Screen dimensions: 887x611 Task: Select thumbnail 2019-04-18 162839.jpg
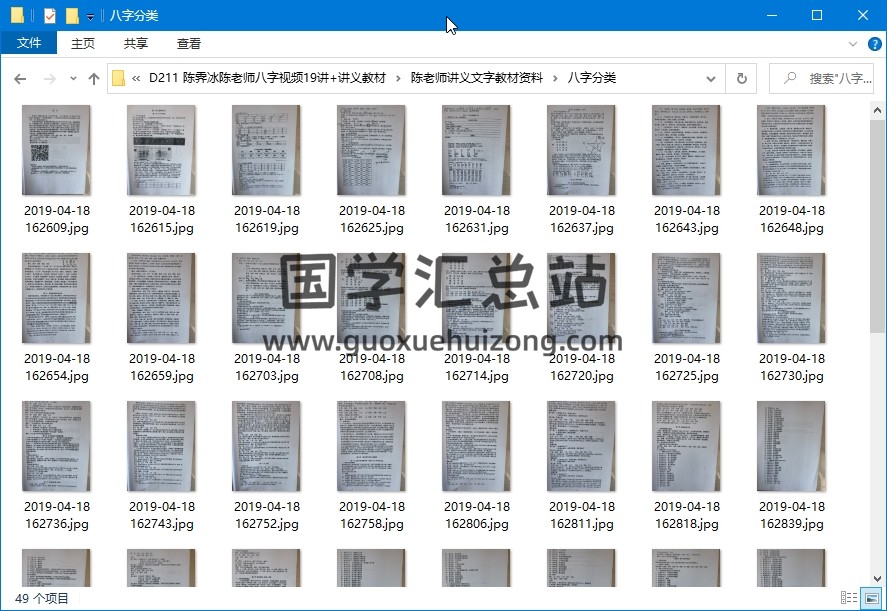(x=791, y=446)
